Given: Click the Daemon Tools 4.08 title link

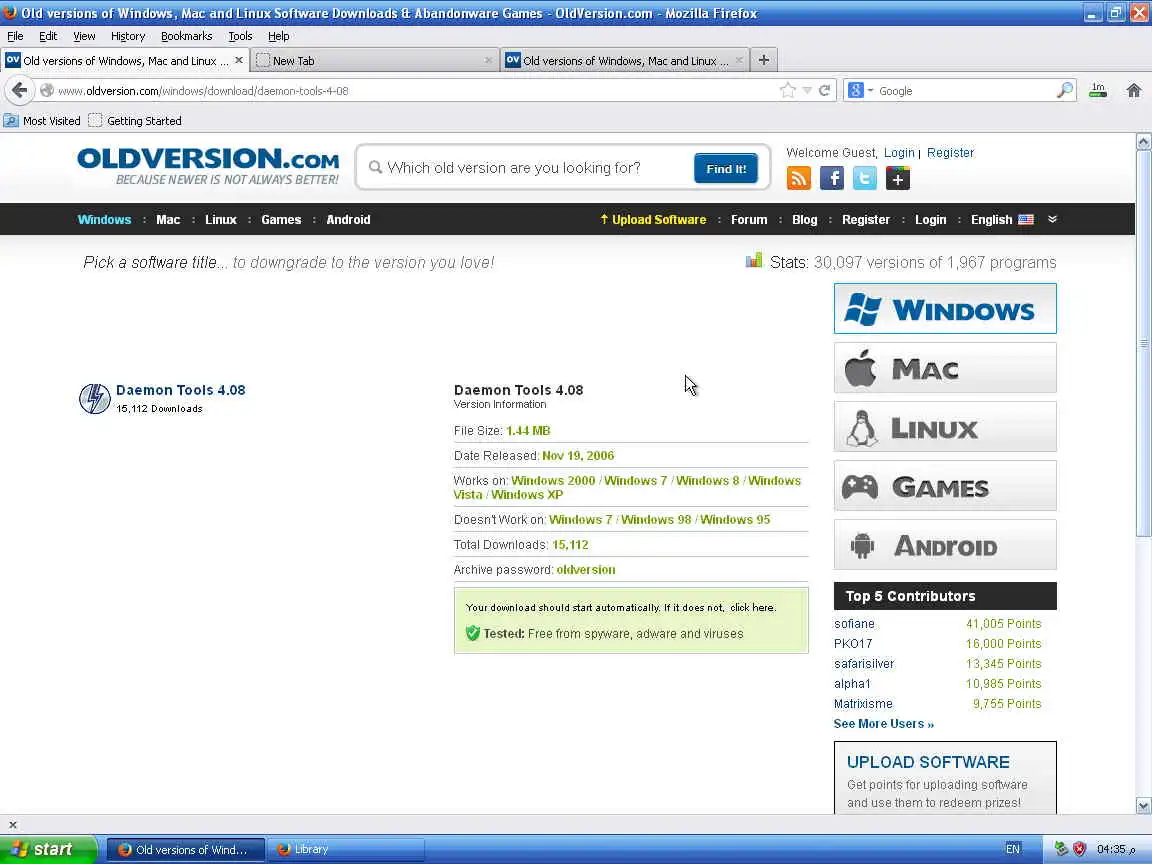Looking at the screenshot, I should (x=181, y=390).
